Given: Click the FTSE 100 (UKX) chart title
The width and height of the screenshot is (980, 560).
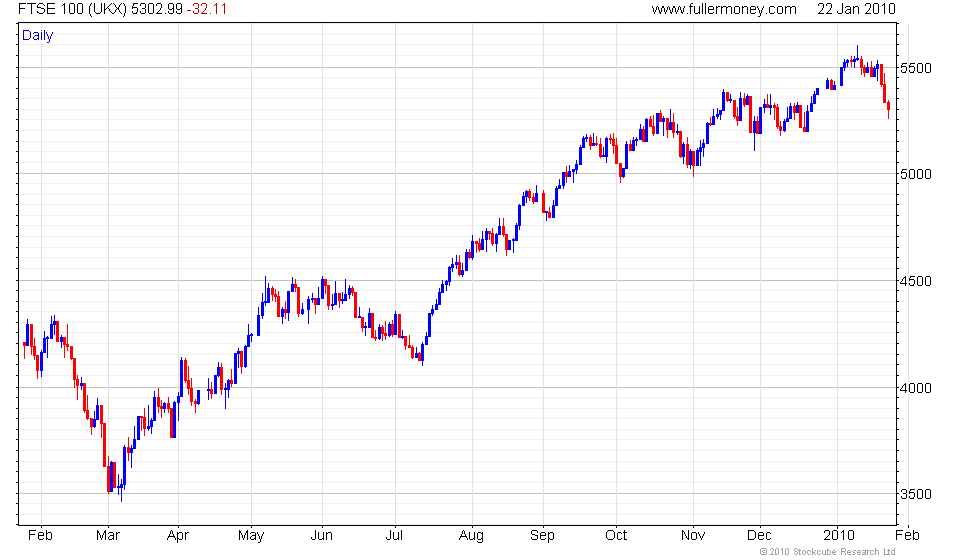Looking at the screenshot, I should click(72, 9).
